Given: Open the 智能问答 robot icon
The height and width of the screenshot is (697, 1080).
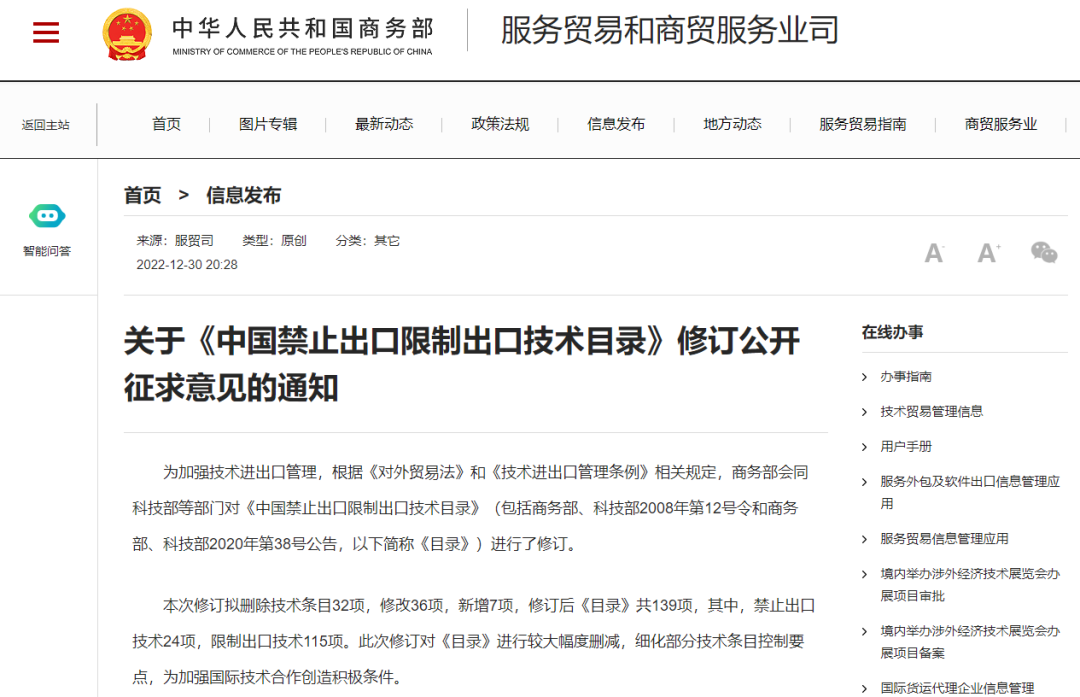Looking at the screenshot, I should point(47,216).
